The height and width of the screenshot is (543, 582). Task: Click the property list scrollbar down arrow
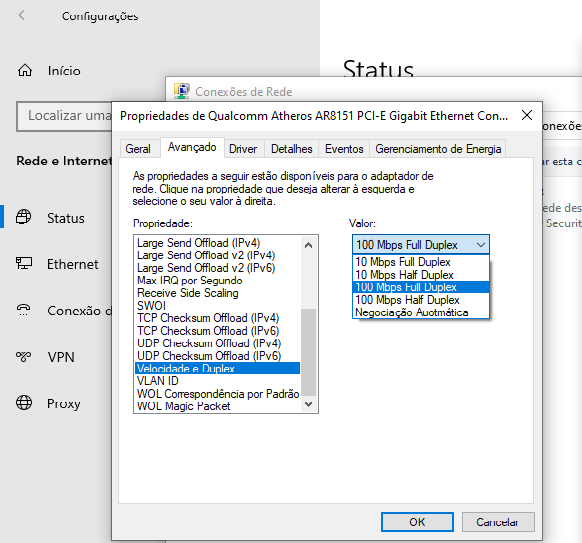tap(308, 405)
